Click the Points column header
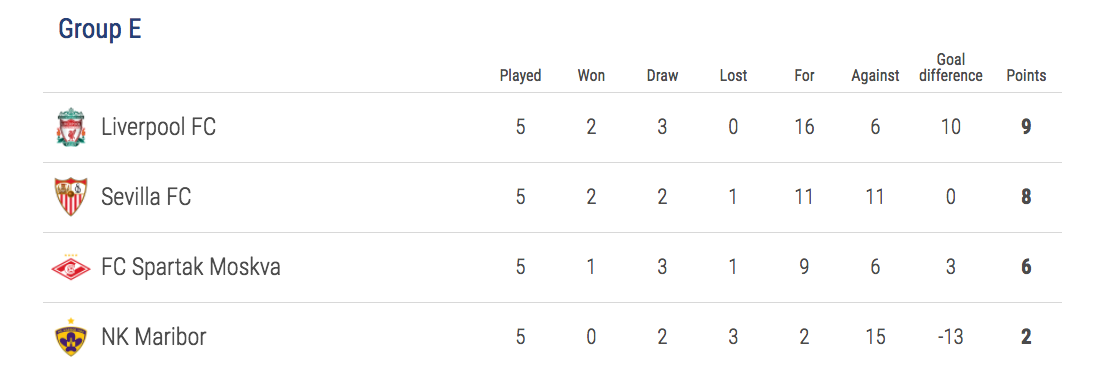 [x=1026, y=76]
